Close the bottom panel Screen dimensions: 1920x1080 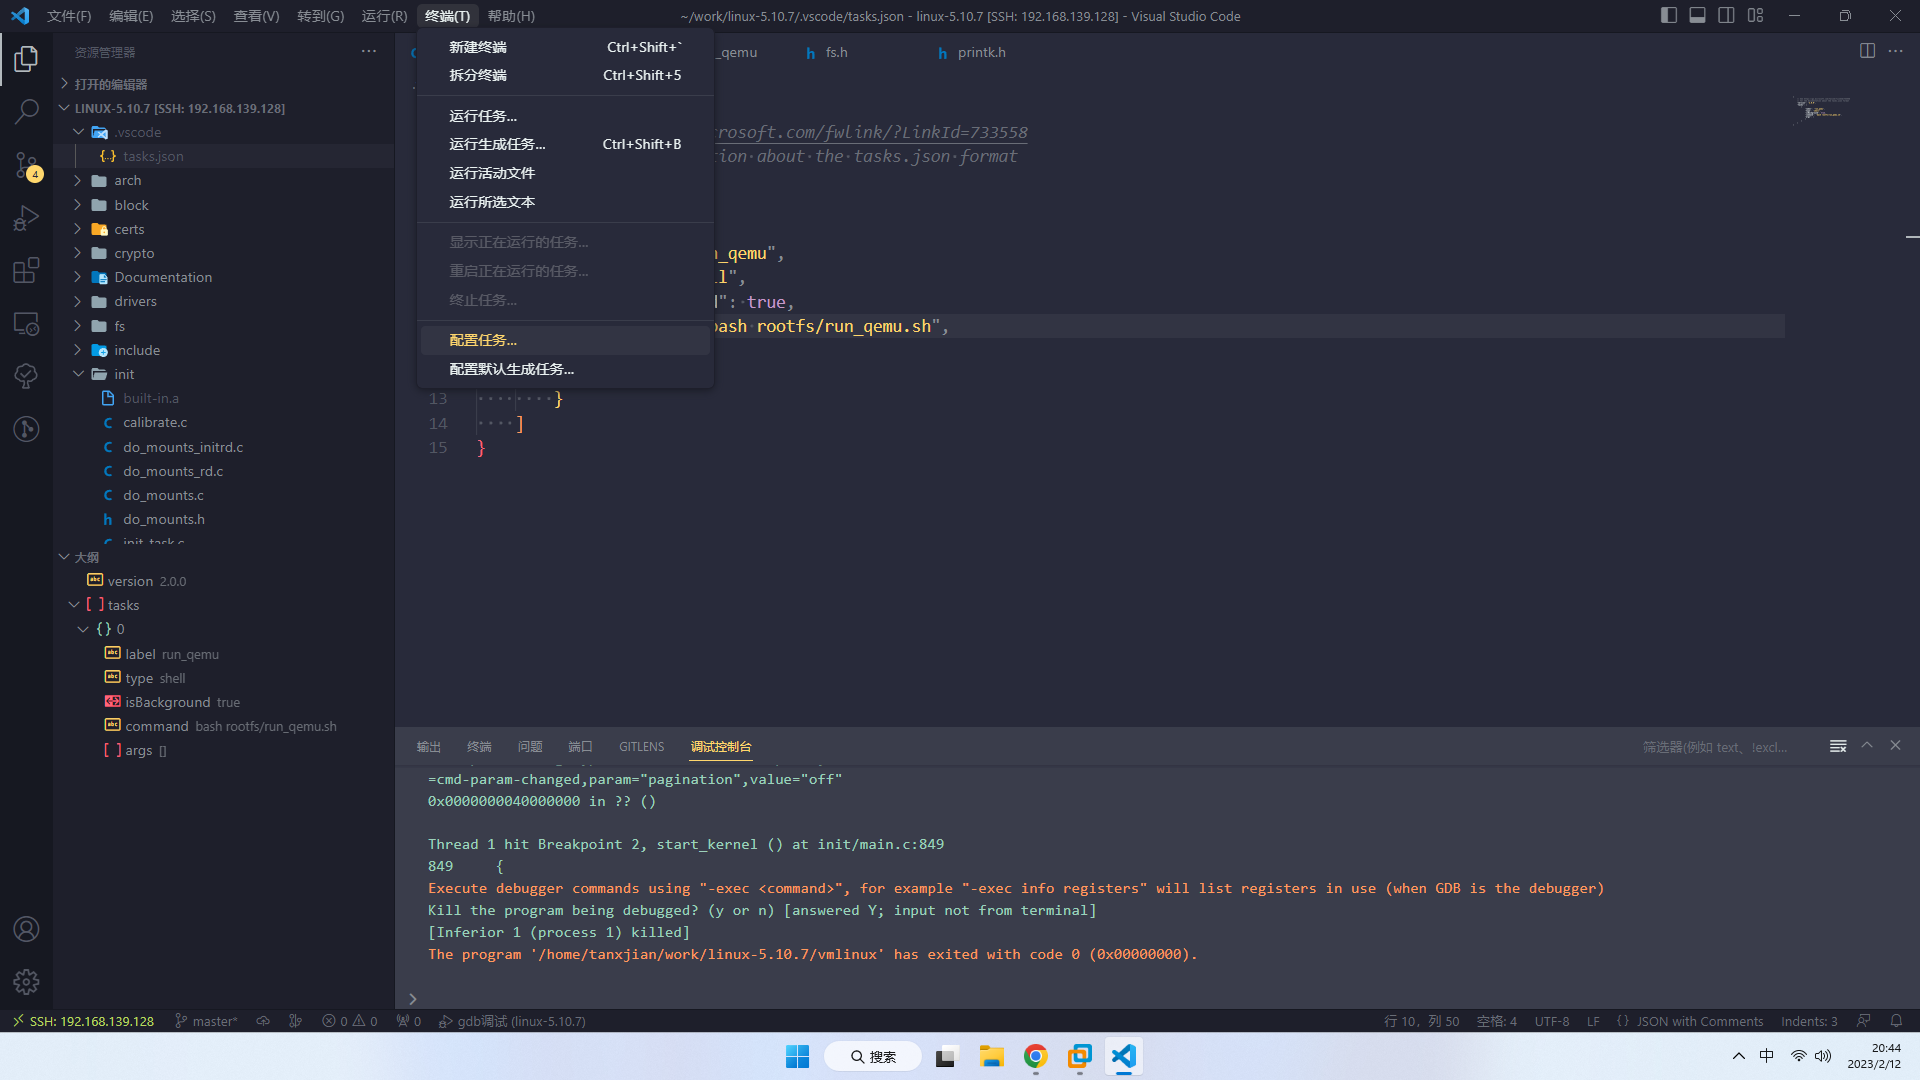coord(1895,746)
